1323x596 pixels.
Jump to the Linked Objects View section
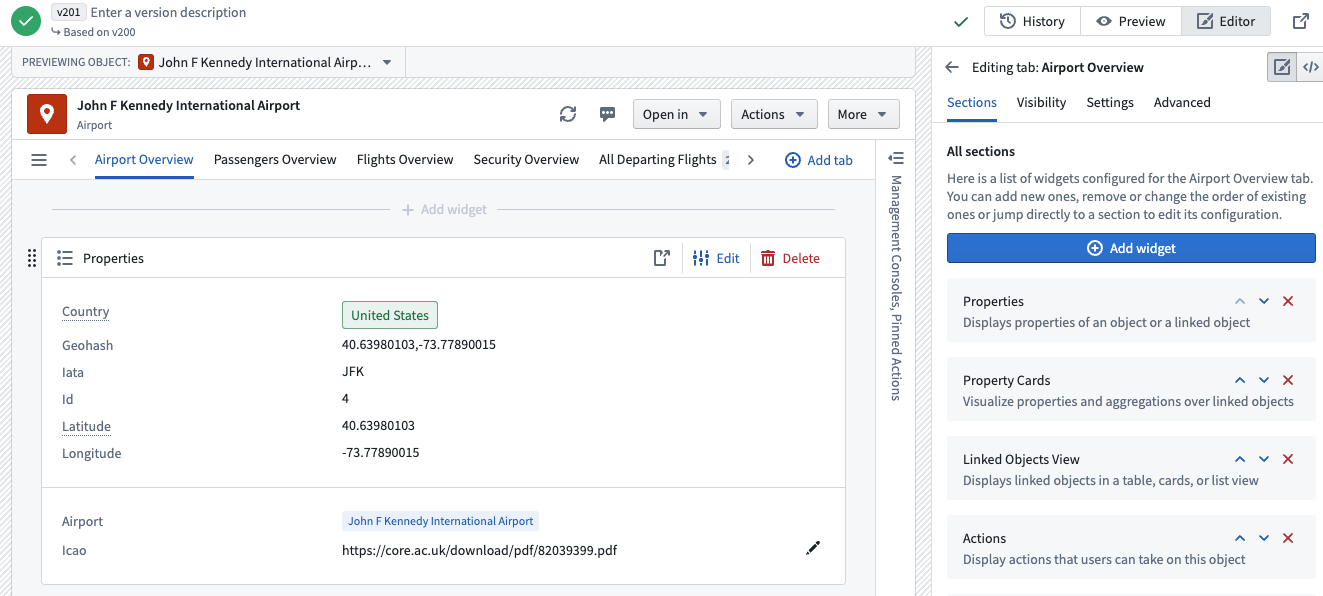coord(1131,469)
